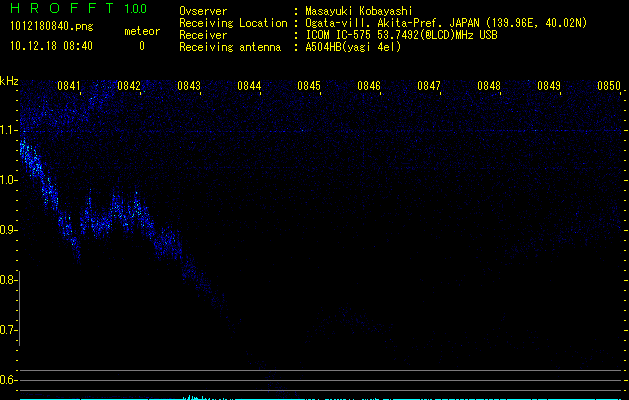Click the 0.6 frequency axis label
629x400 pixels.
(8, 380)
